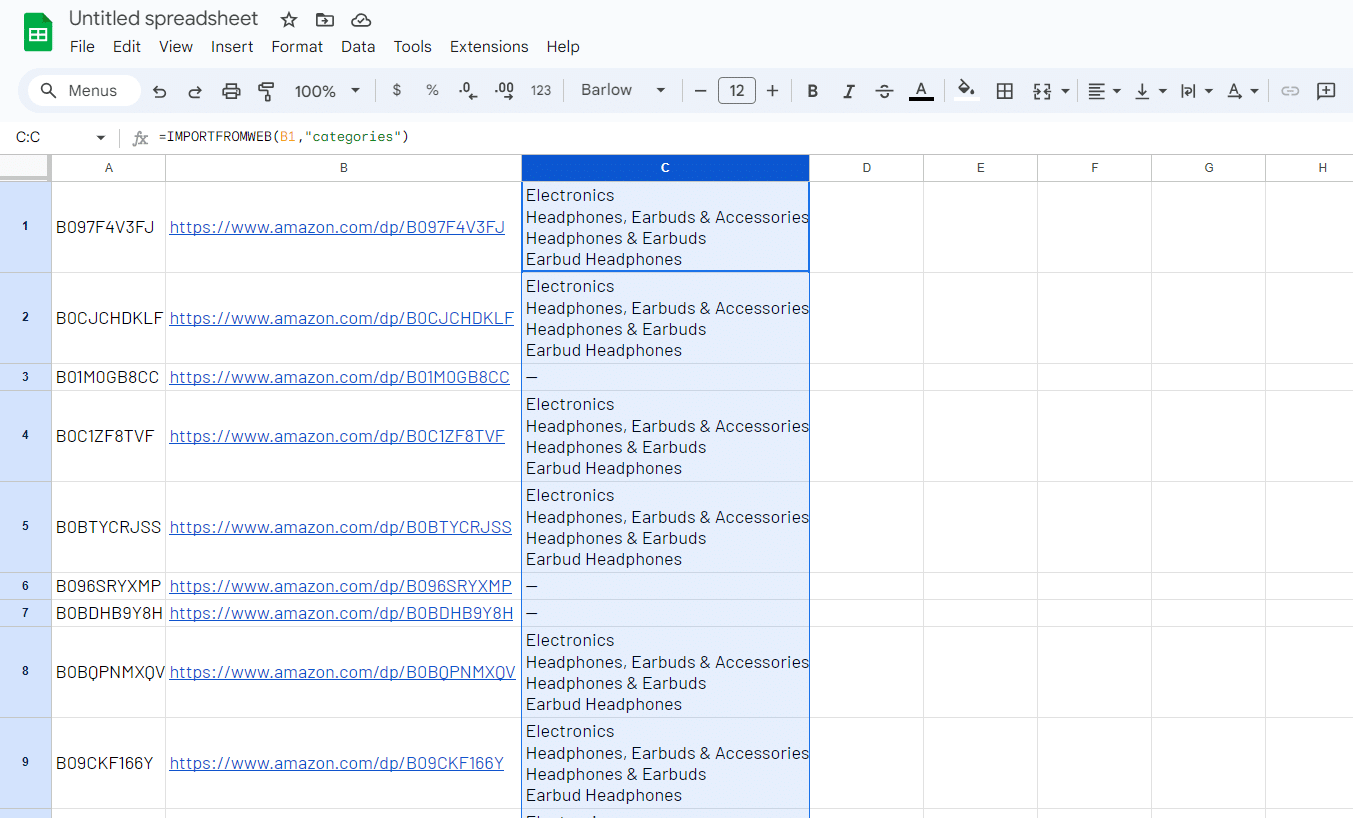Open the borders tool
1353x818 pixels.
(1005, 91)
